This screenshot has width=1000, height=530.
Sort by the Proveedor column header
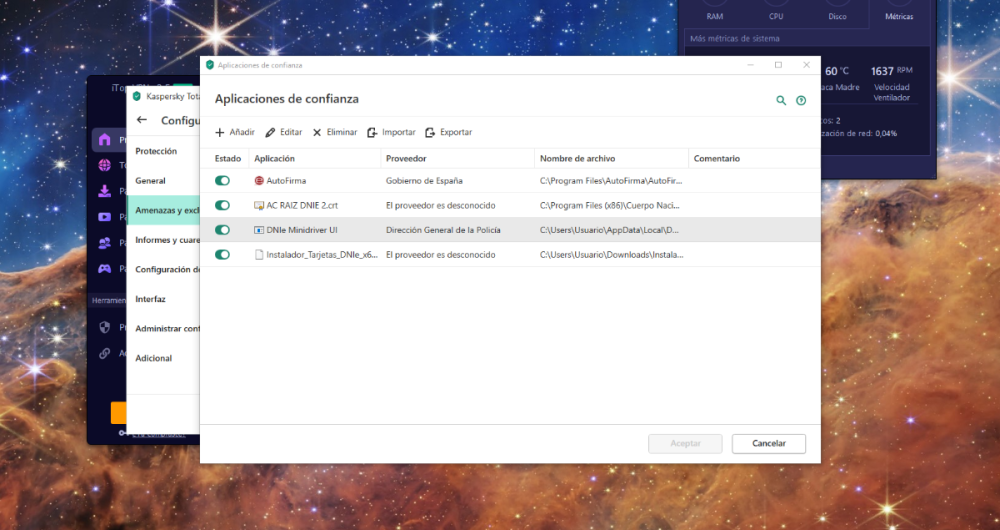[x=406, y=158]
